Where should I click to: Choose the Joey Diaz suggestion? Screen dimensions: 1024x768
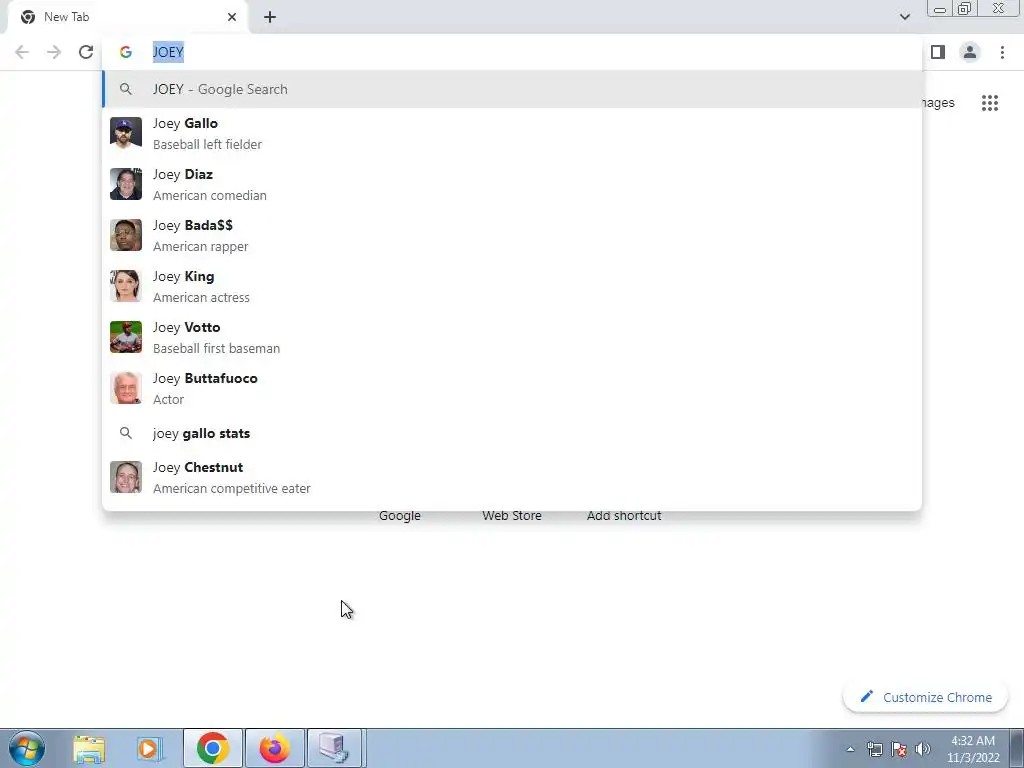pos(512,184)
